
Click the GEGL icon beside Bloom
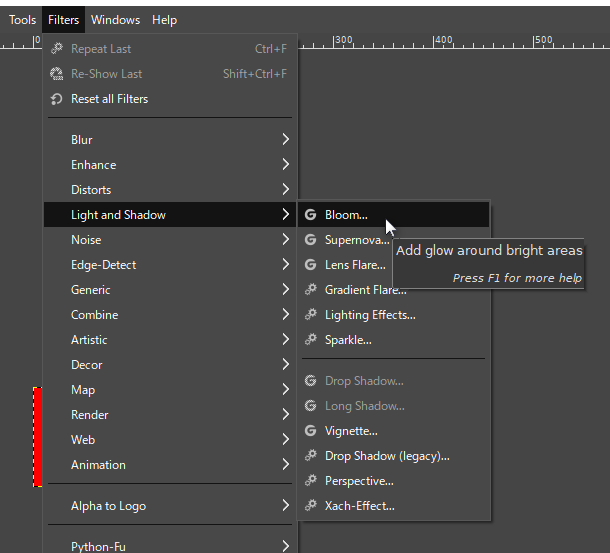pos(311,215)
